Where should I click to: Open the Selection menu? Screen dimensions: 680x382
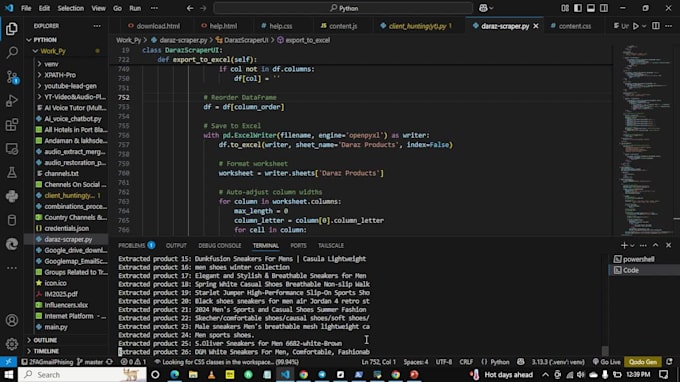[x=70, y=8]
